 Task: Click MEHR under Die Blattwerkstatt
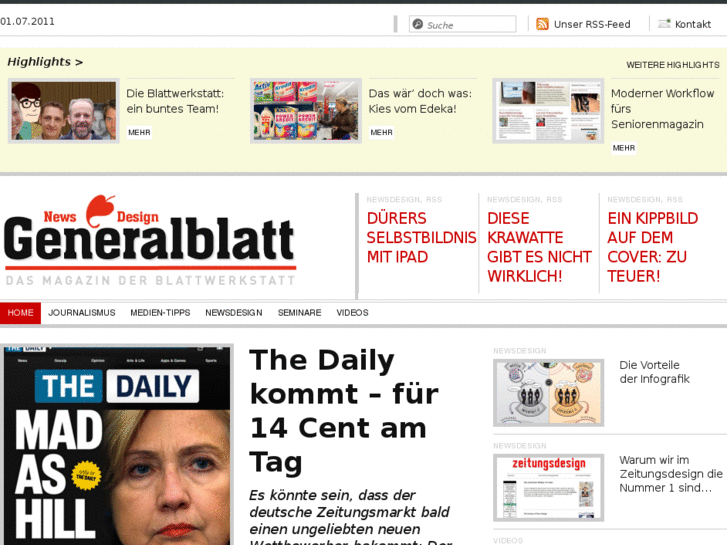point(139,132)
